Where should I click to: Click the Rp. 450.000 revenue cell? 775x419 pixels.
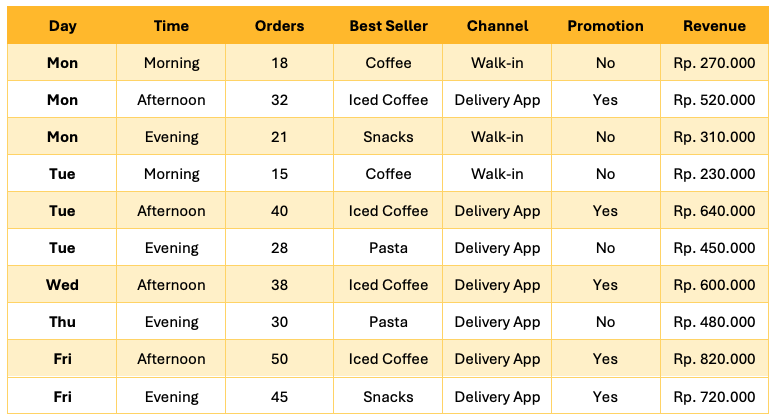tap(714, 248)
